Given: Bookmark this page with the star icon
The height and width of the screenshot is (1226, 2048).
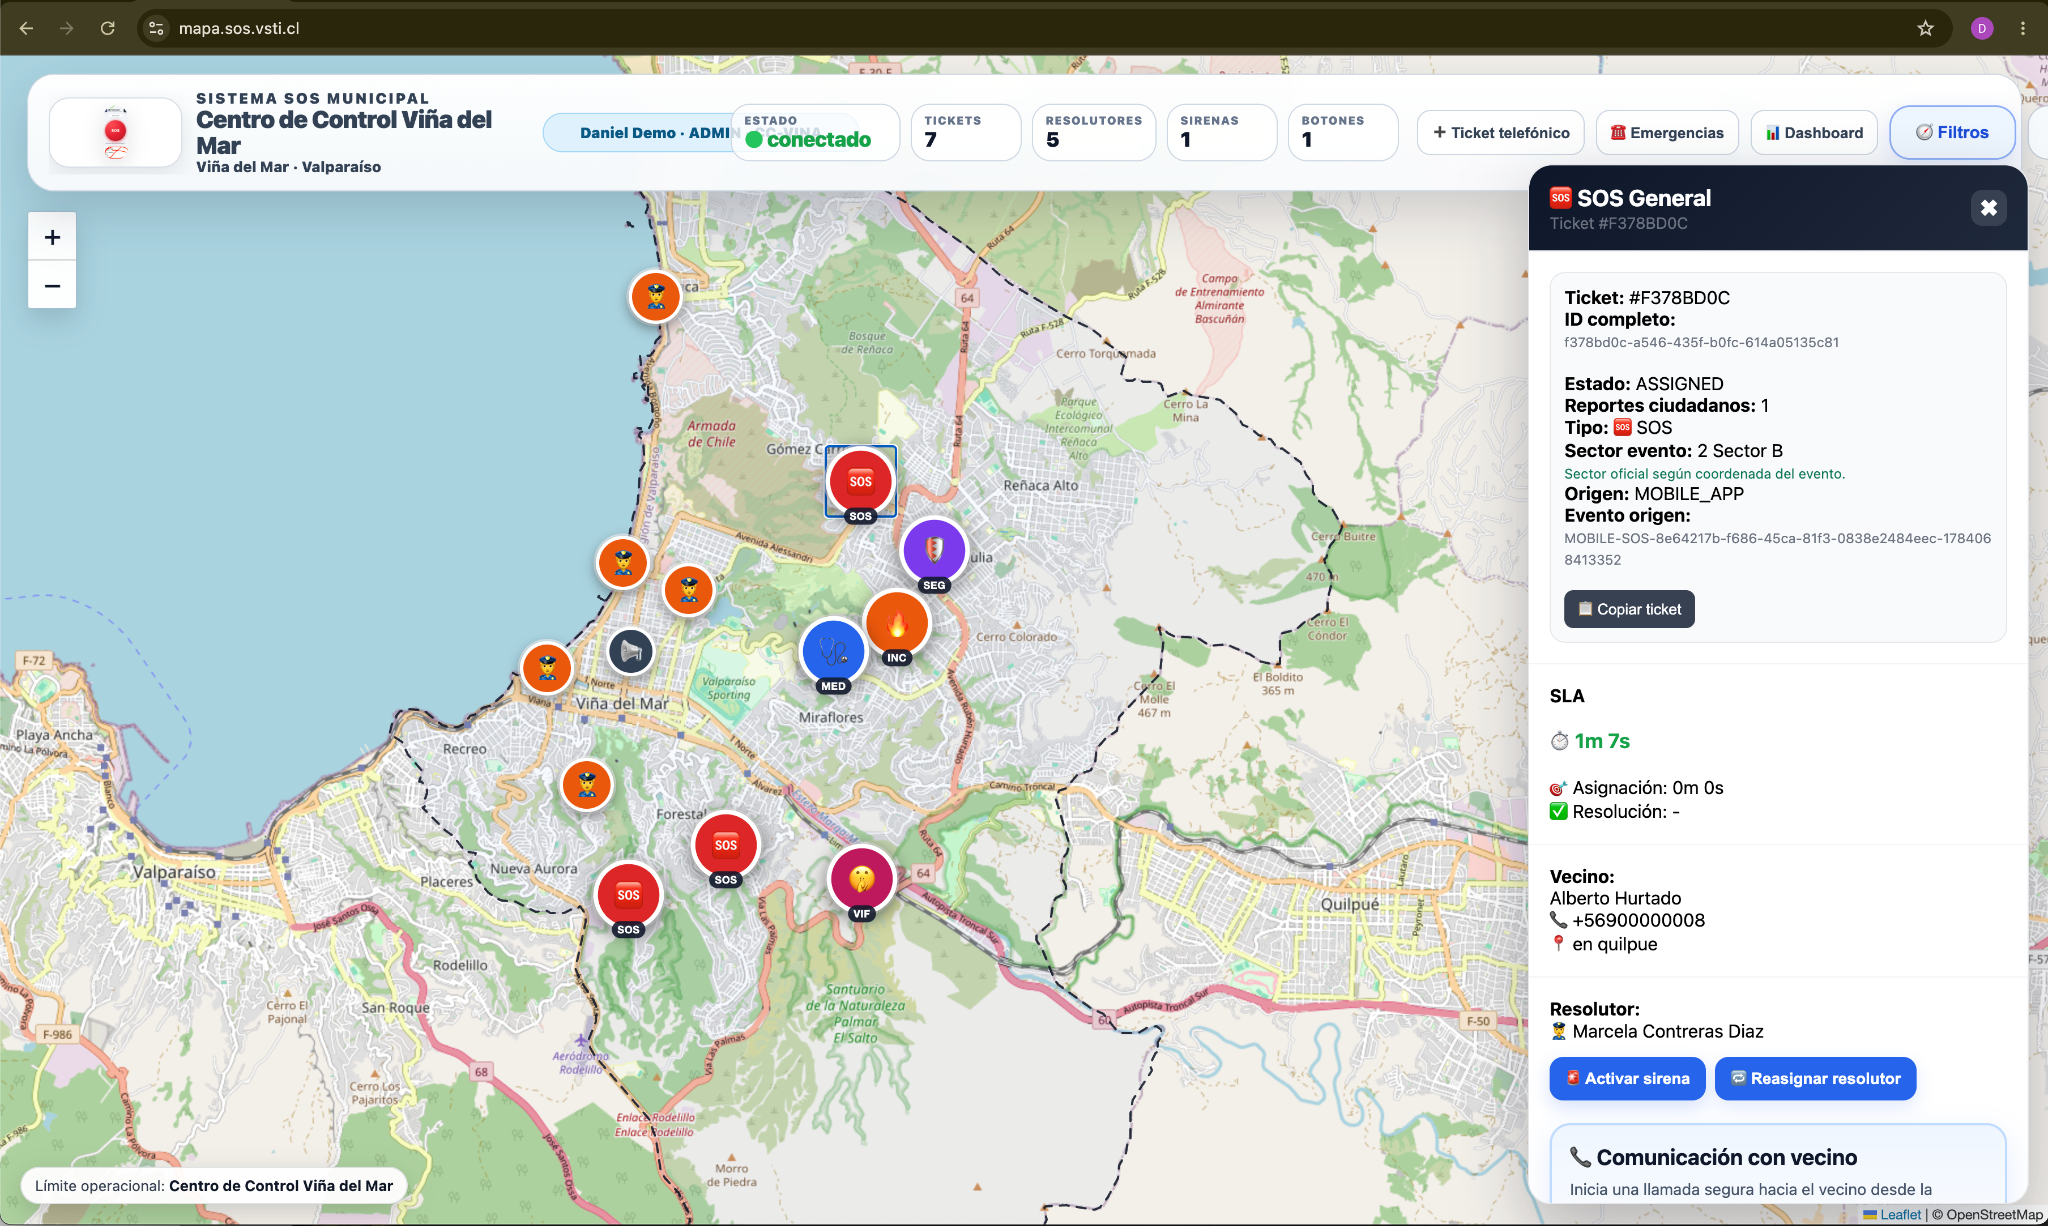Looking at the screenshot, I should pos(1925,28).
